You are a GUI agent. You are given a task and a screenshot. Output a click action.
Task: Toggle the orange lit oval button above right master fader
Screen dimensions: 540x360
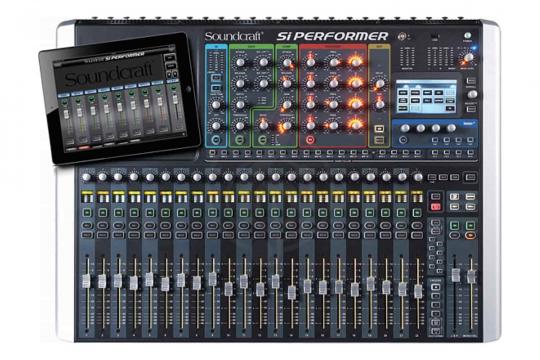(470, 235)
